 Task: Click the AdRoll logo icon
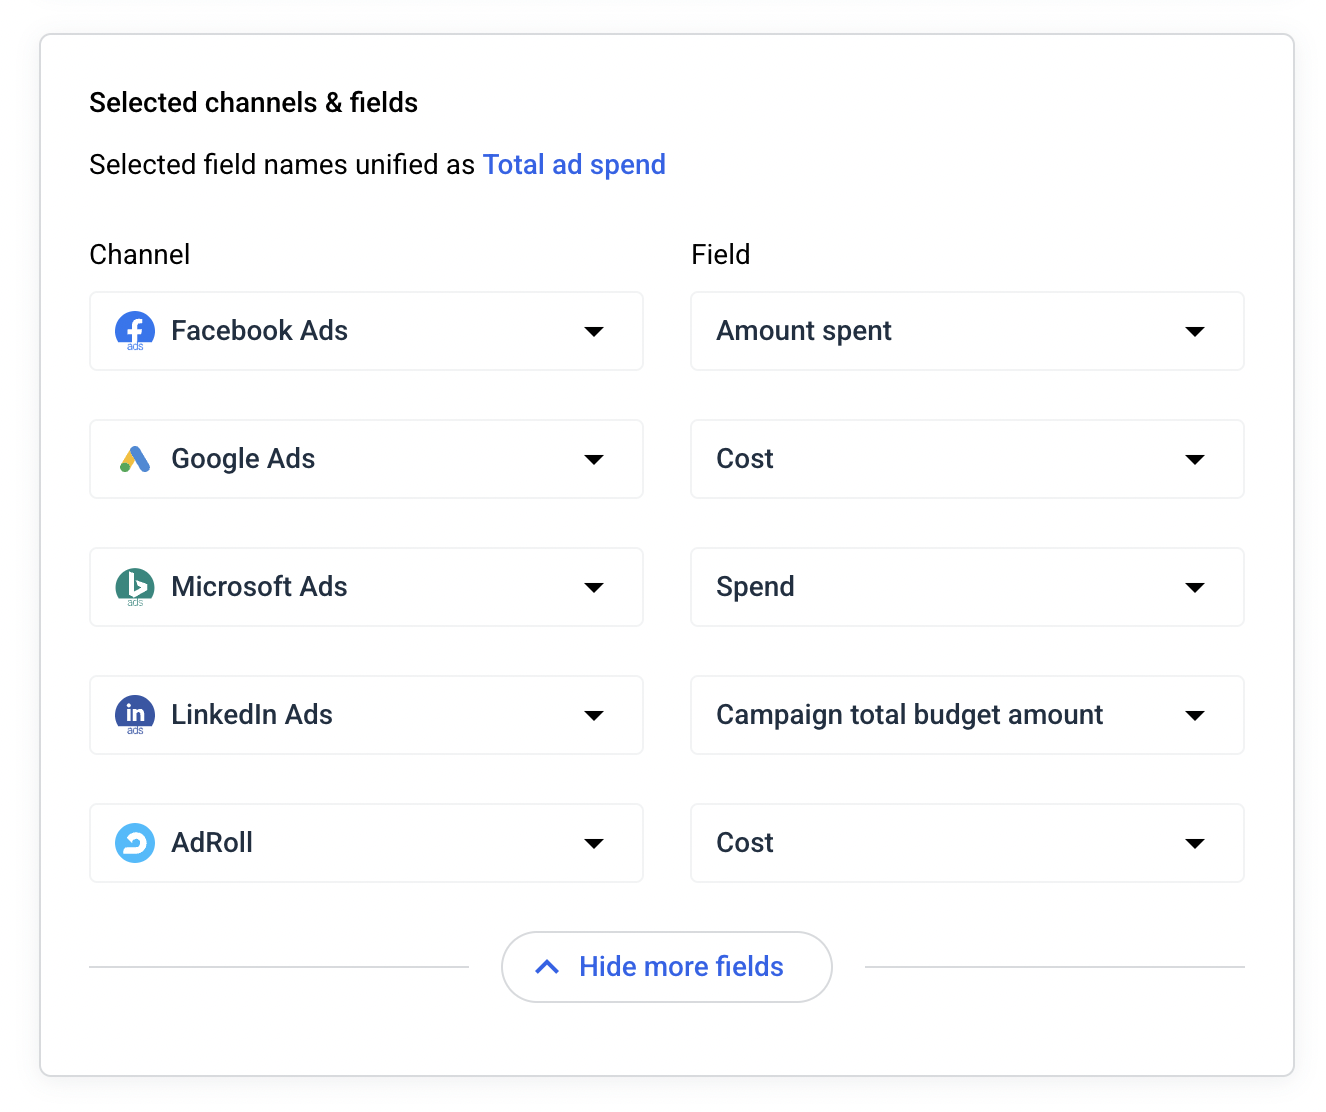[135, 843]
